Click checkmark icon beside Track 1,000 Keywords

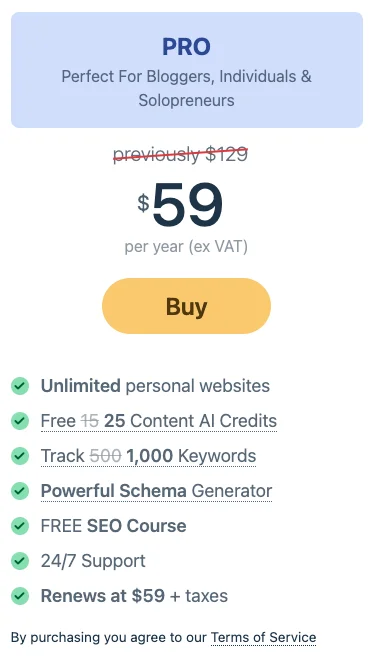(20, 456)
